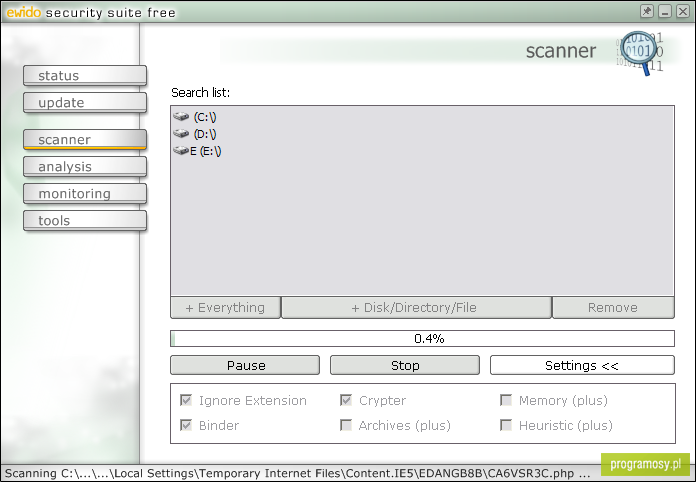The width and height of the screenshot is (696, 482).
Task: Switch to the scanner section
Action: [85, 139]
